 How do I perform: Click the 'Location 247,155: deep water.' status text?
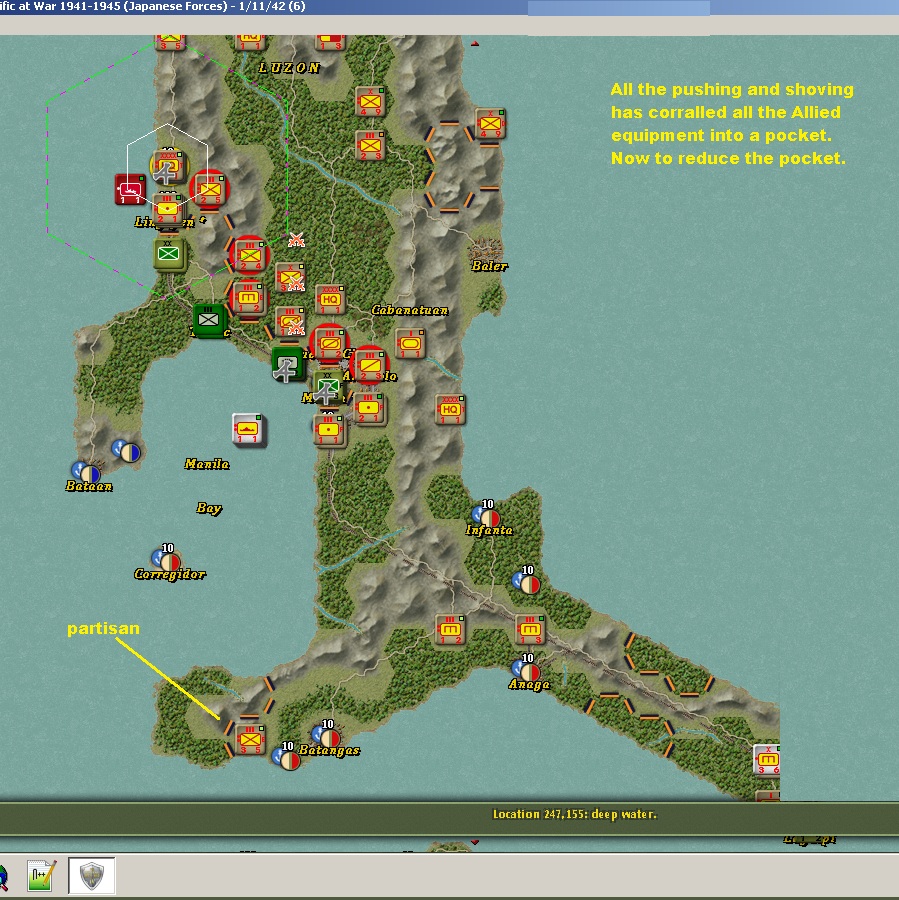point(575,814)
